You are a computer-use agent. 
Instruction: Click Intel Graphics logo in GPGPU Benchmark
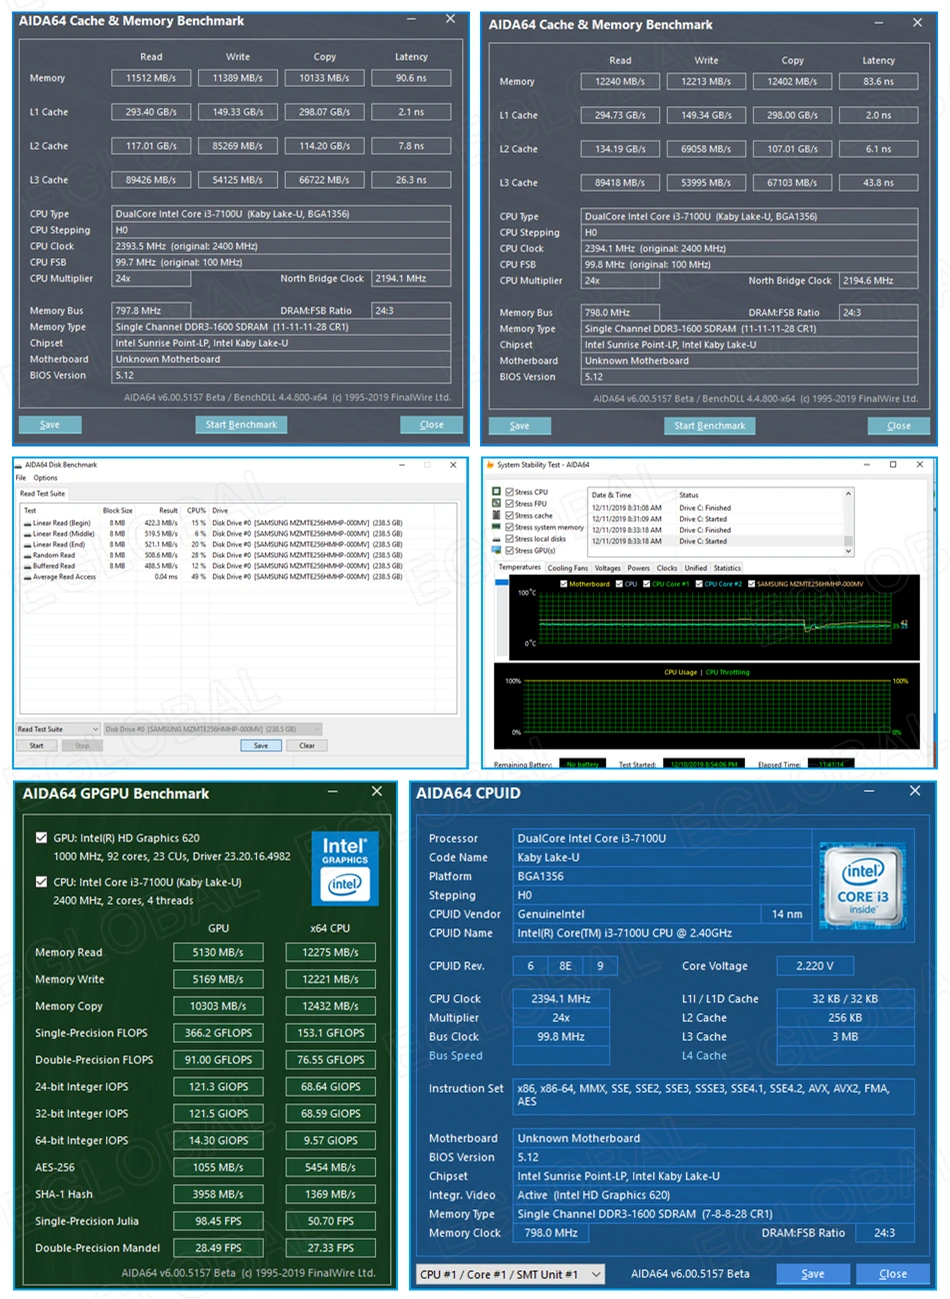[345, 868]
